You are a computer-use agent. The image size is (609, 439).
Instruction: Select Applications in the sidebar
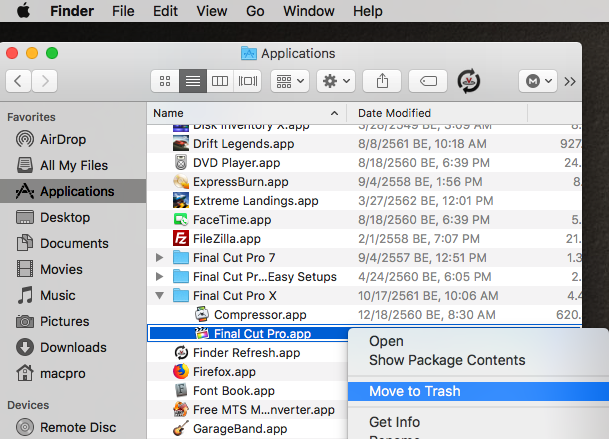pos(73,191)
